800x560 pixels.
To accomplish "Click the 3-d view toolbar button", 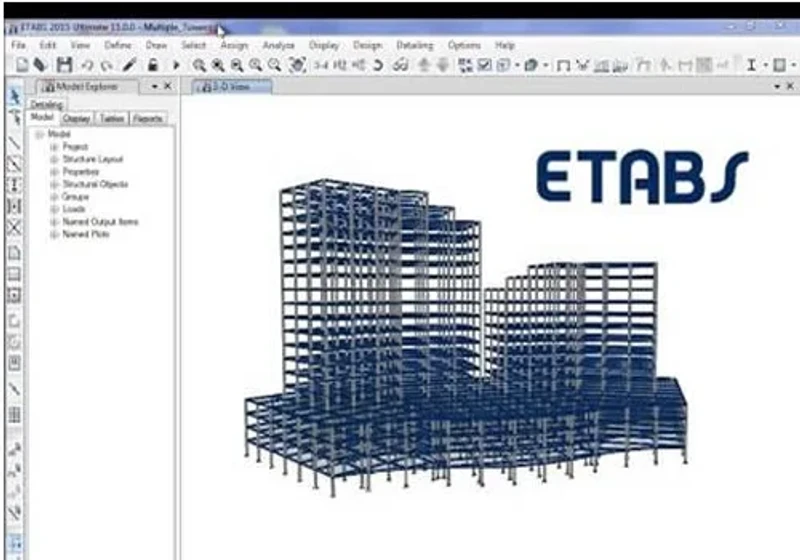I will pyautogui.click(x=321, y=65).
